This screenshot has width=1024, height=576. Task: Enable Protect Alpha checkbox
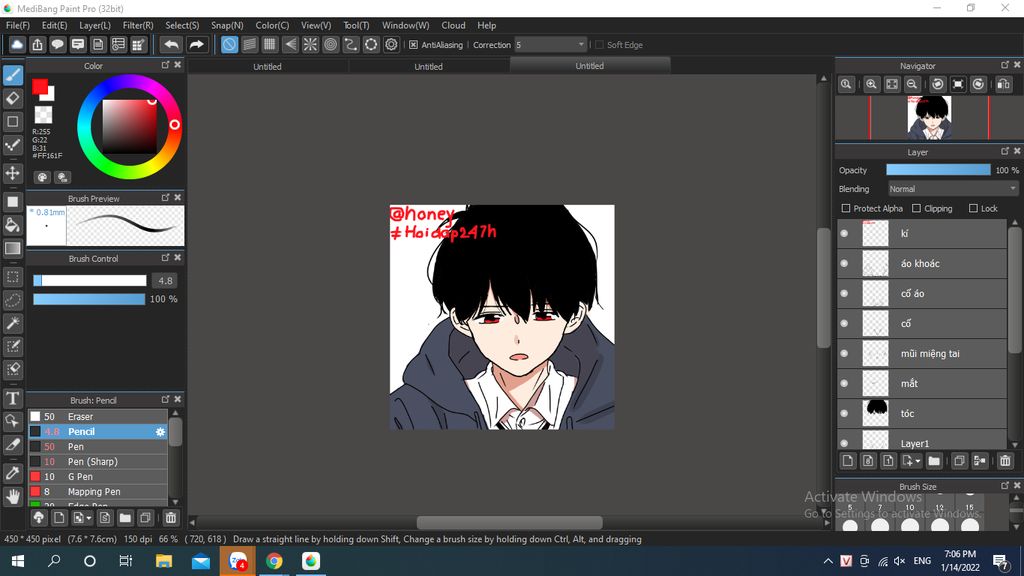point(846,208)
